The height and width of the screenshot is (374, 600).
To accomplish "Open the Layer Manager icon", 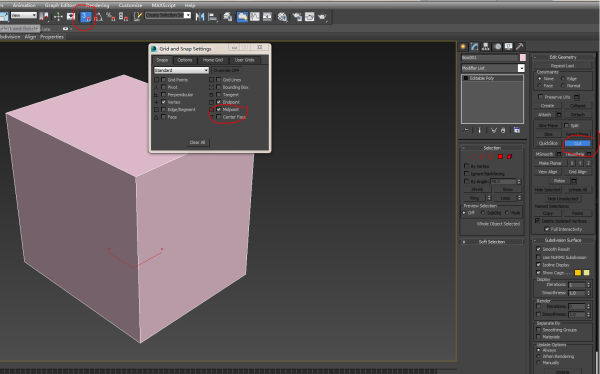I will pos(228,17).
